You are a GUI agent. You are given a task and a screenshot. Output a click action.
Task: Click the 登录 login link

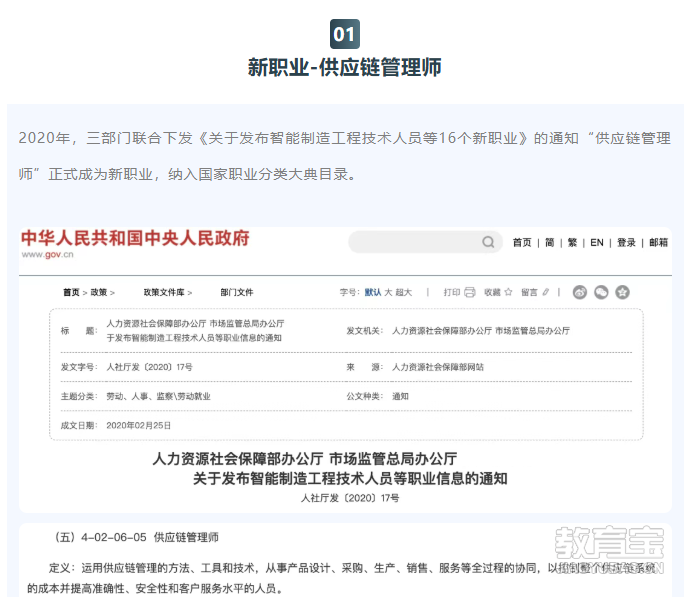point(626,242)
